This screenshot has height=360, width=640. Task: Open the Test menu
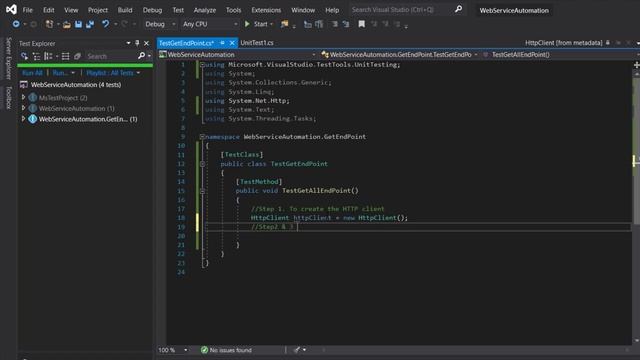pos(178,10)
